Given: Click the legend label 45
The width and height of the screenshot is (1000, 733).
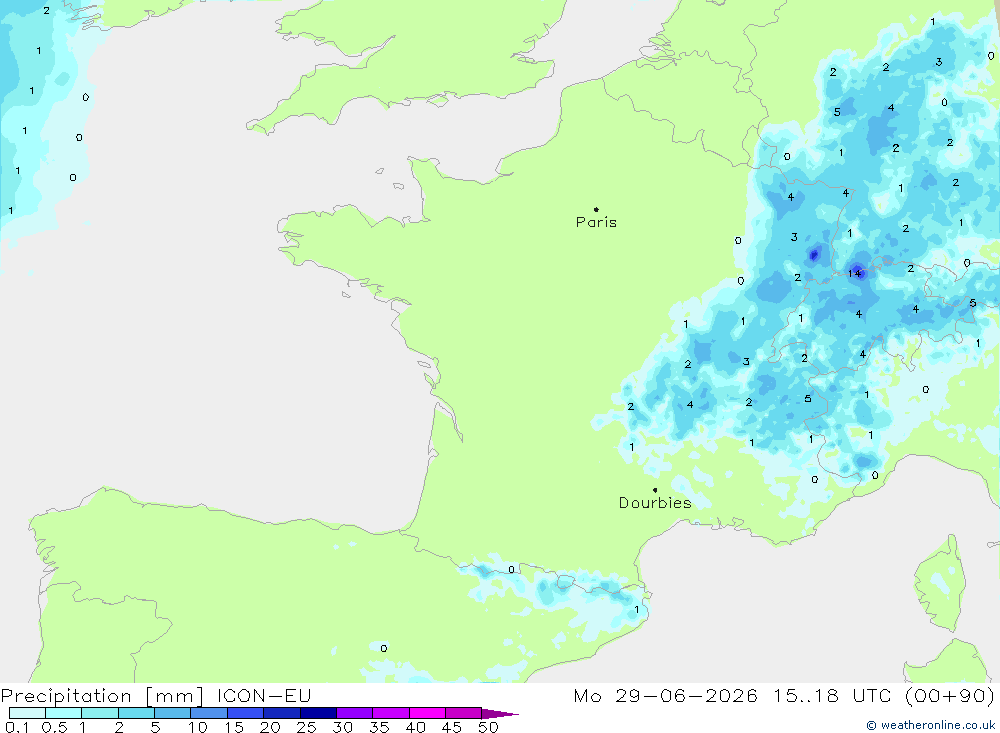Looking at the screenshot, I should pos(452,727).
